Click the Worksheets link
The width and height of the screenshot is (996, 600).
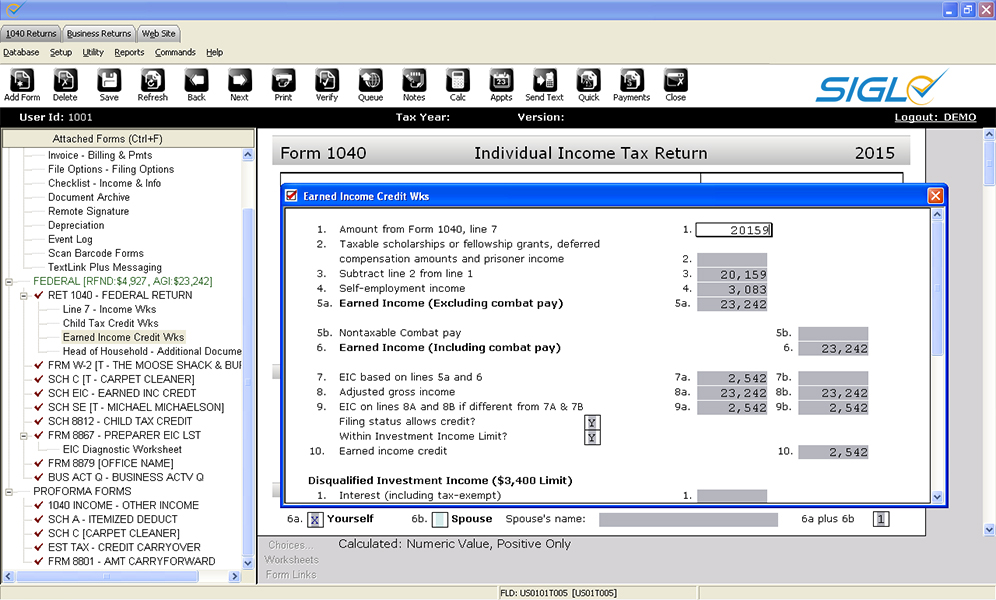coord(292,559)
